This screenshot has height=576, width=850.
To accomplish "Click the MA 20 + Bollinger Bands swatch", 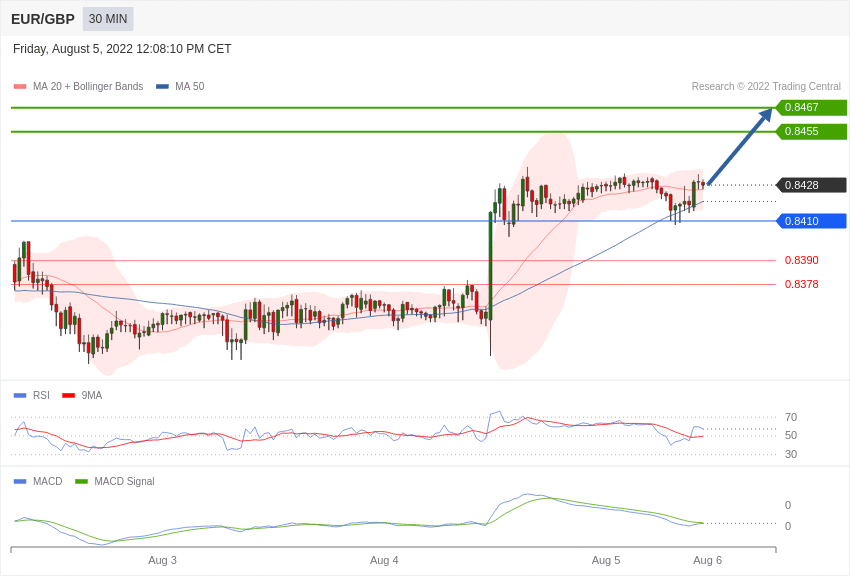I will tap(20, 86).
